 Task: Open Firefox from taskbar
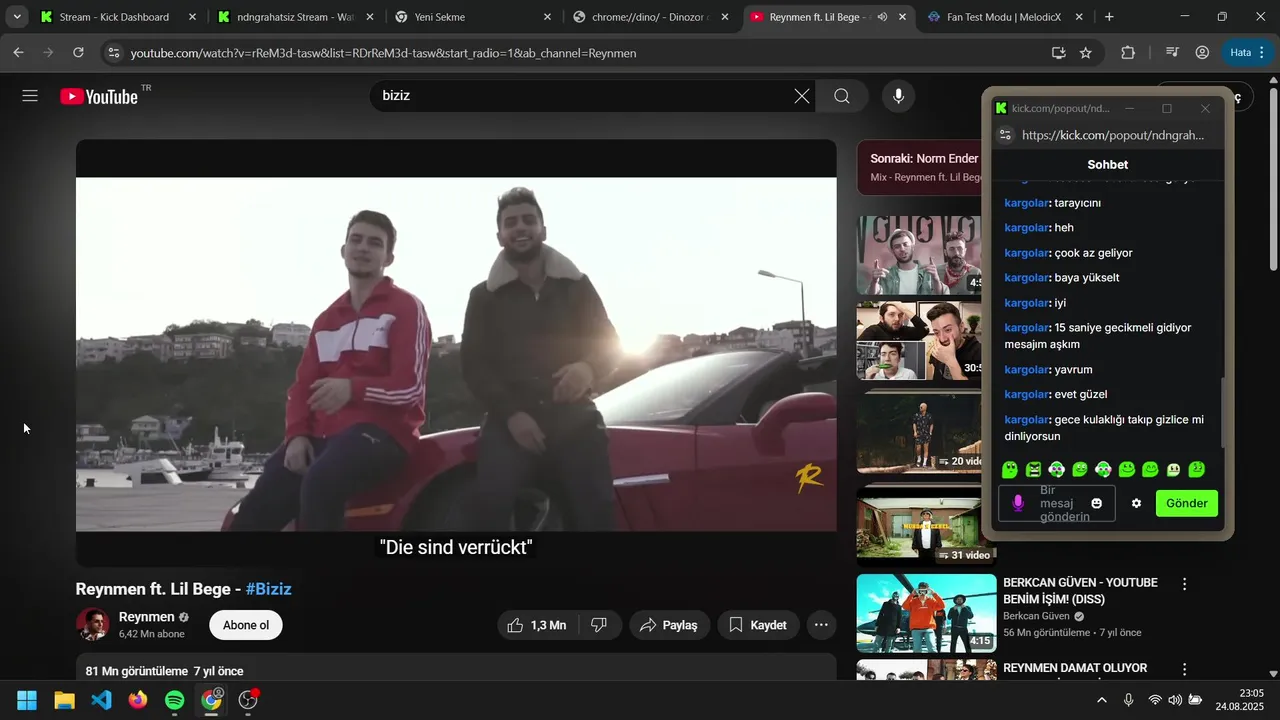[137, 700]
